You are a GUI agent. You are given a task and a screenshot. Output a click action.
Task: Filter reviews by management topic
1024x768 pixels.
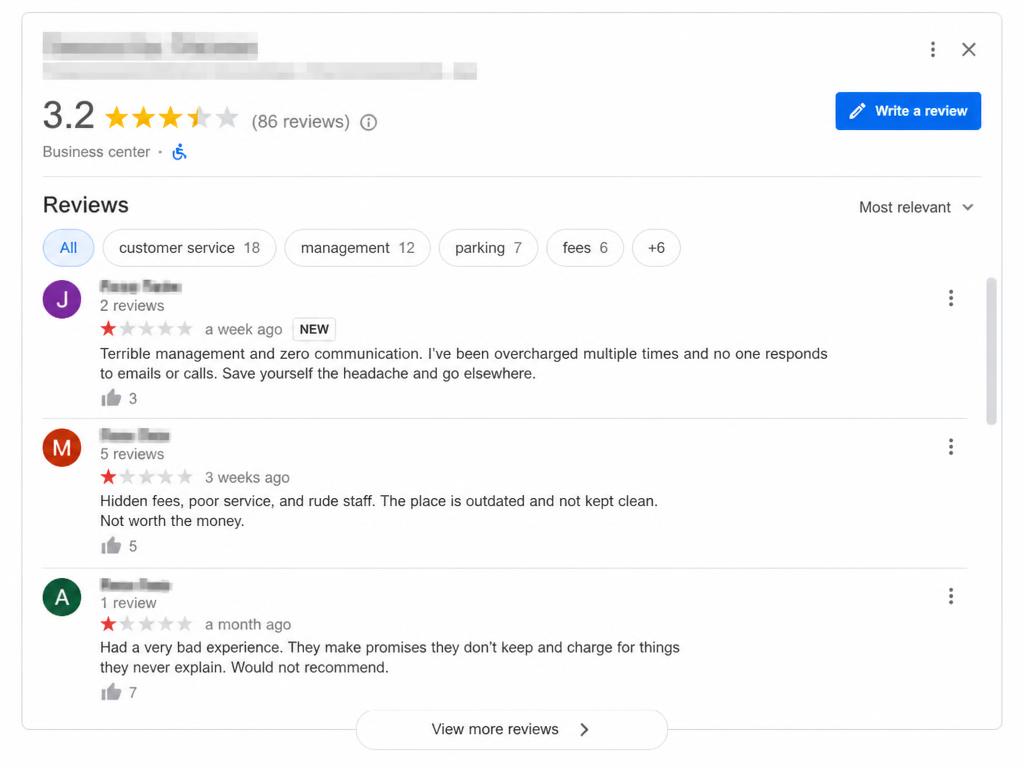point(357,248)
